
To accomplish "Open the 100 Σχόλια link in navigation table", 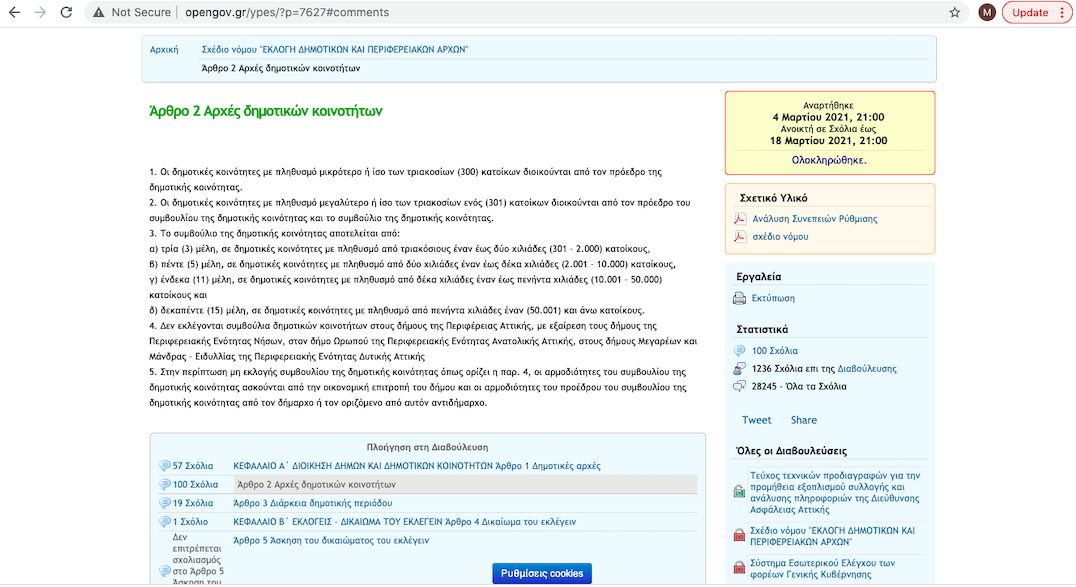I will coord(195,485).
